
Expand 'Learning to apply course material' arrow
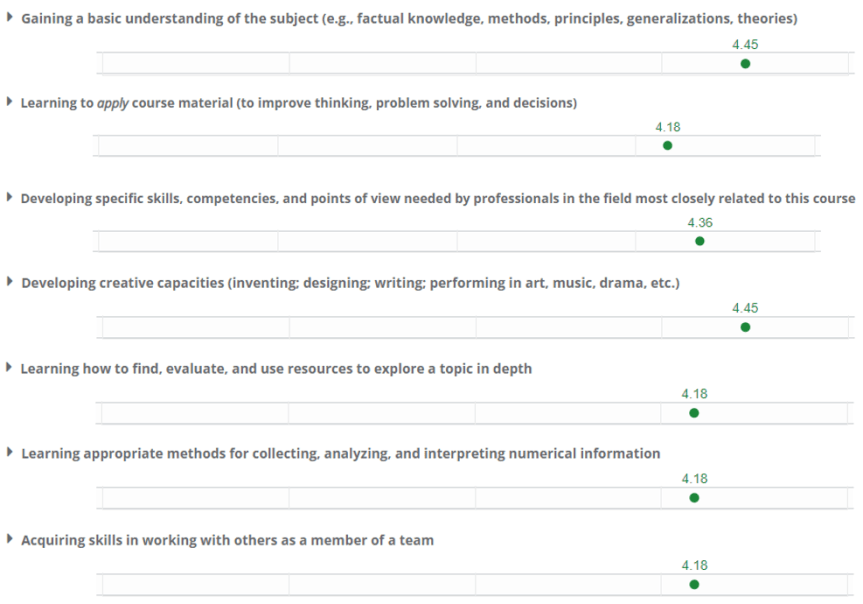(x=10, y=102)
